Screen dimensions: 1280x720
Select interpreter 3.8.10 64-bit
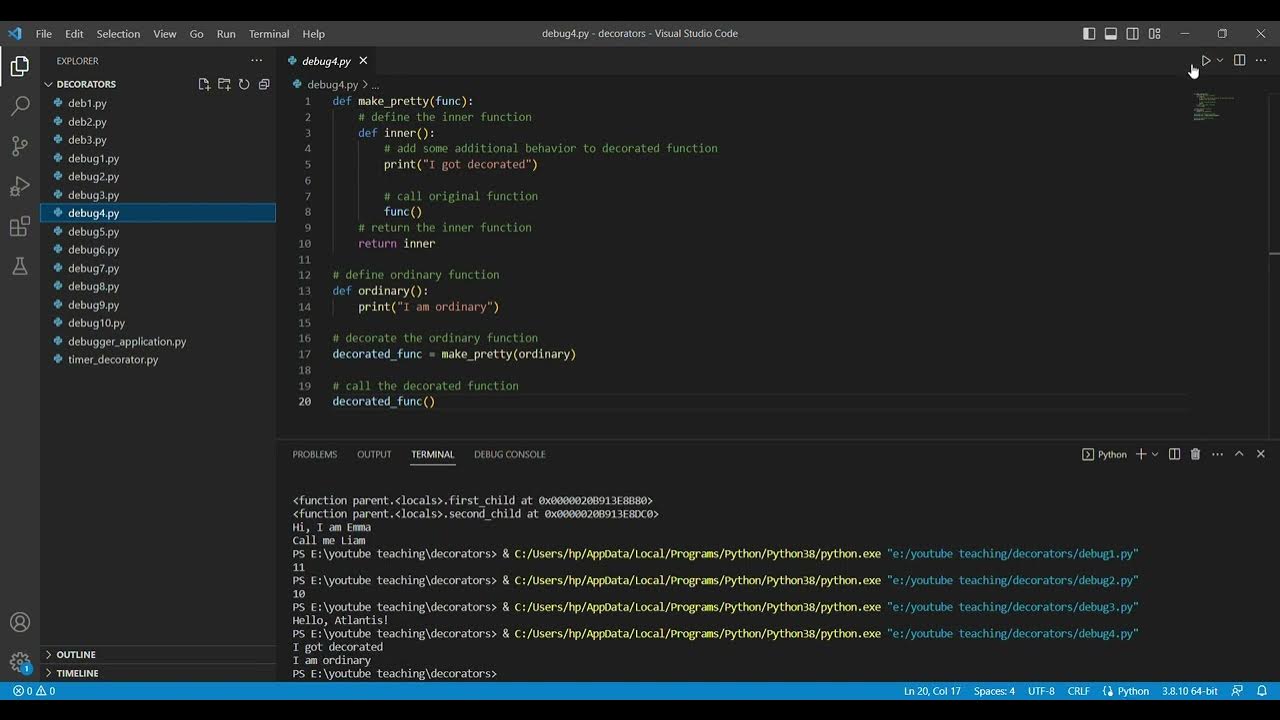pyautogui.click(x=1189, y=691)
